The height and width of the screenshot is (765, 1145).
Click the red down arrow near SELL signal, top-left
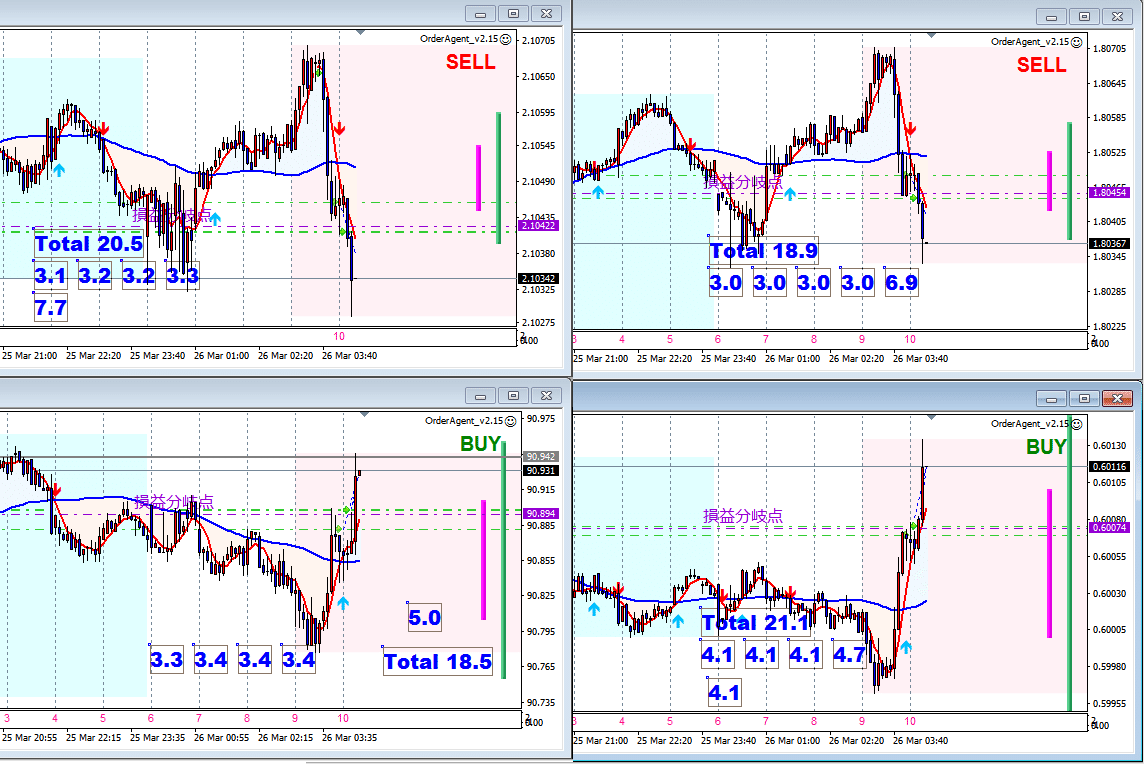(x=340, y=128)
